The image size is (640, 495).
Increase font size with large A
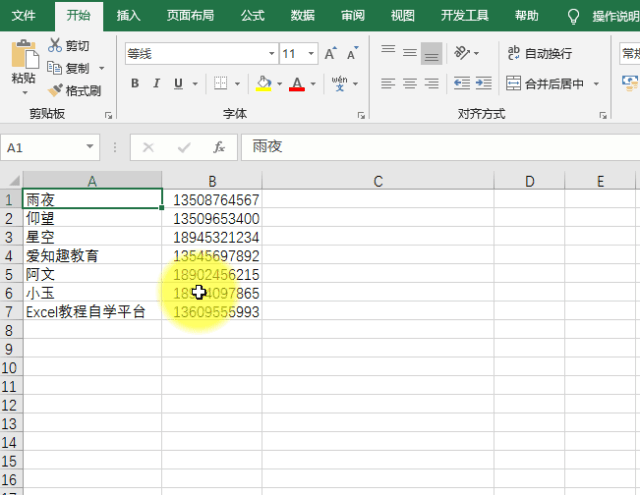click(x=331, y=53)
